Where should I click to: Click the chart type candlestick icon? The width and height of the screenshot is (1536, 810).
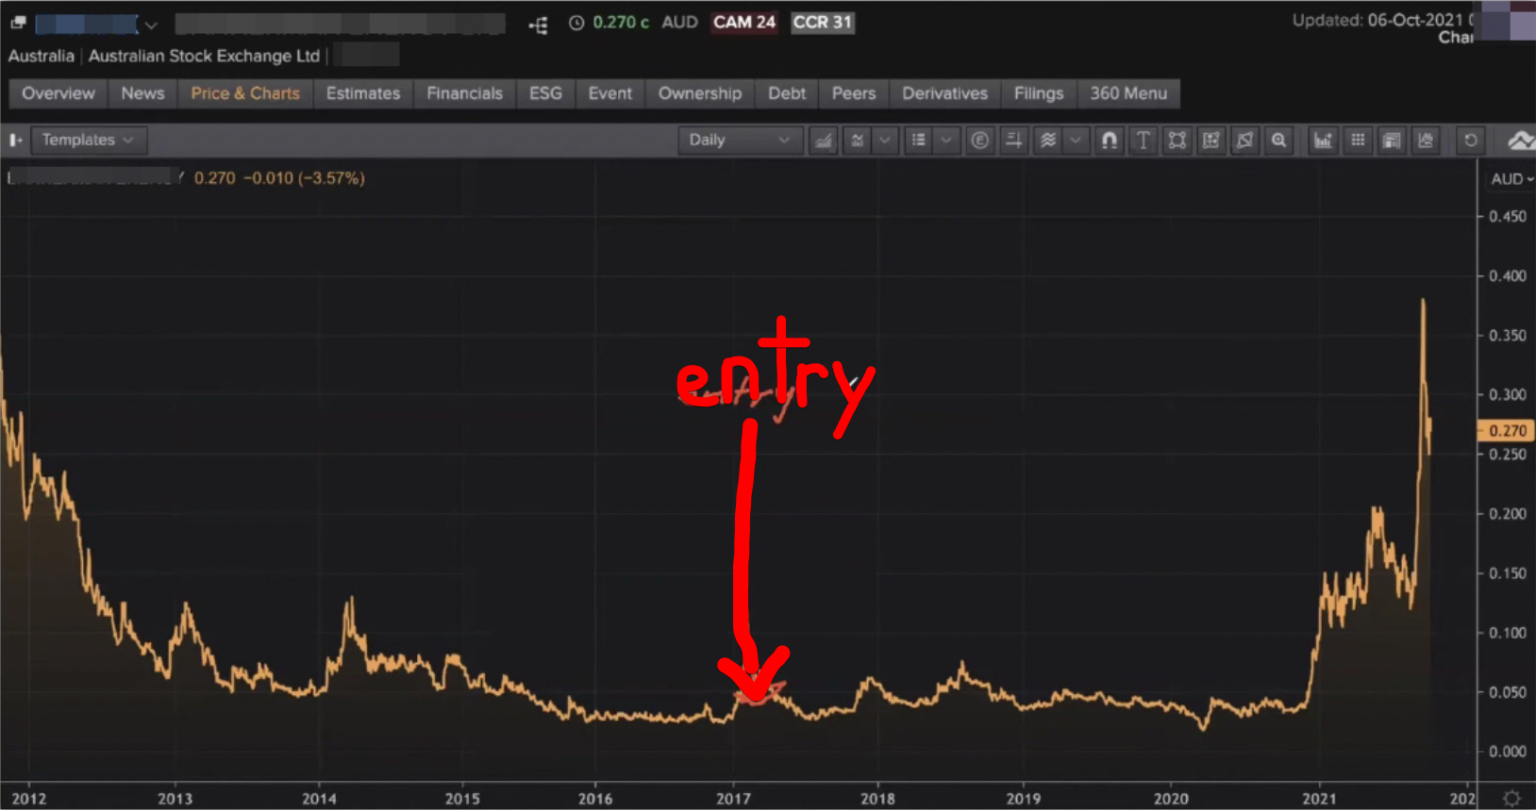click(857, 140)
